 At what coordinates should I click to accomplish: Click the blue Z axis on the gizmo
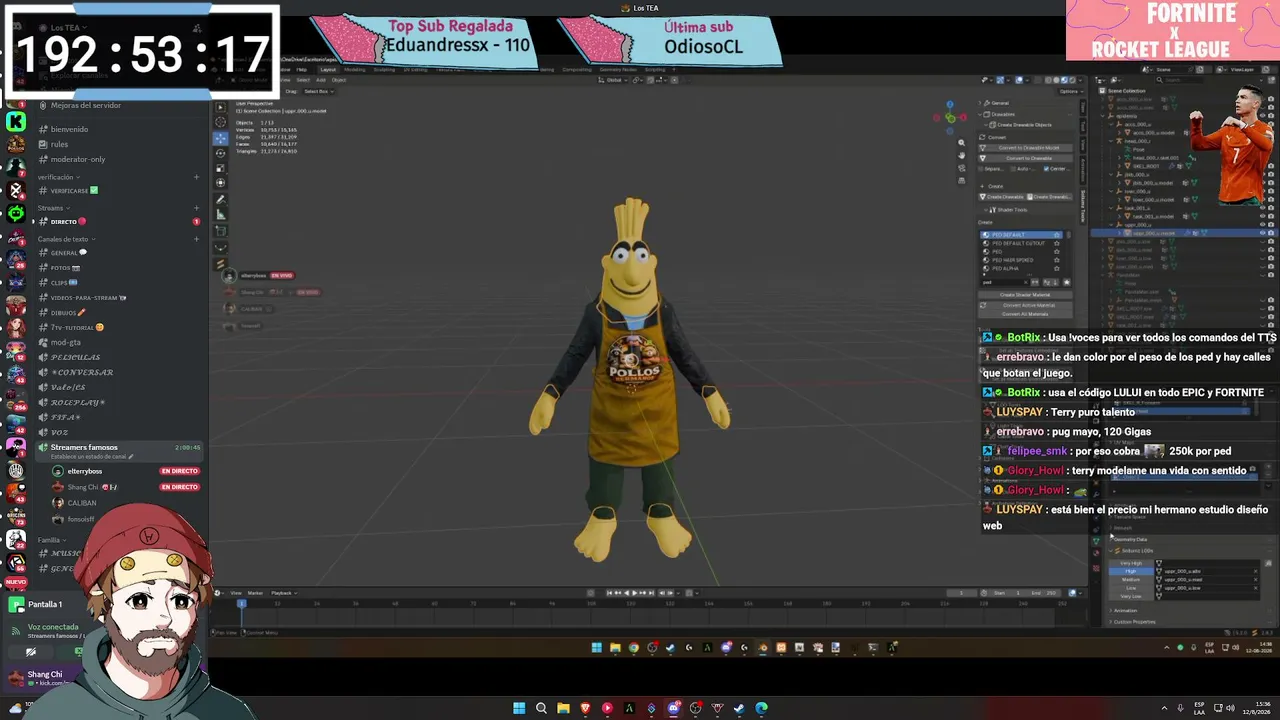point(950,104)
